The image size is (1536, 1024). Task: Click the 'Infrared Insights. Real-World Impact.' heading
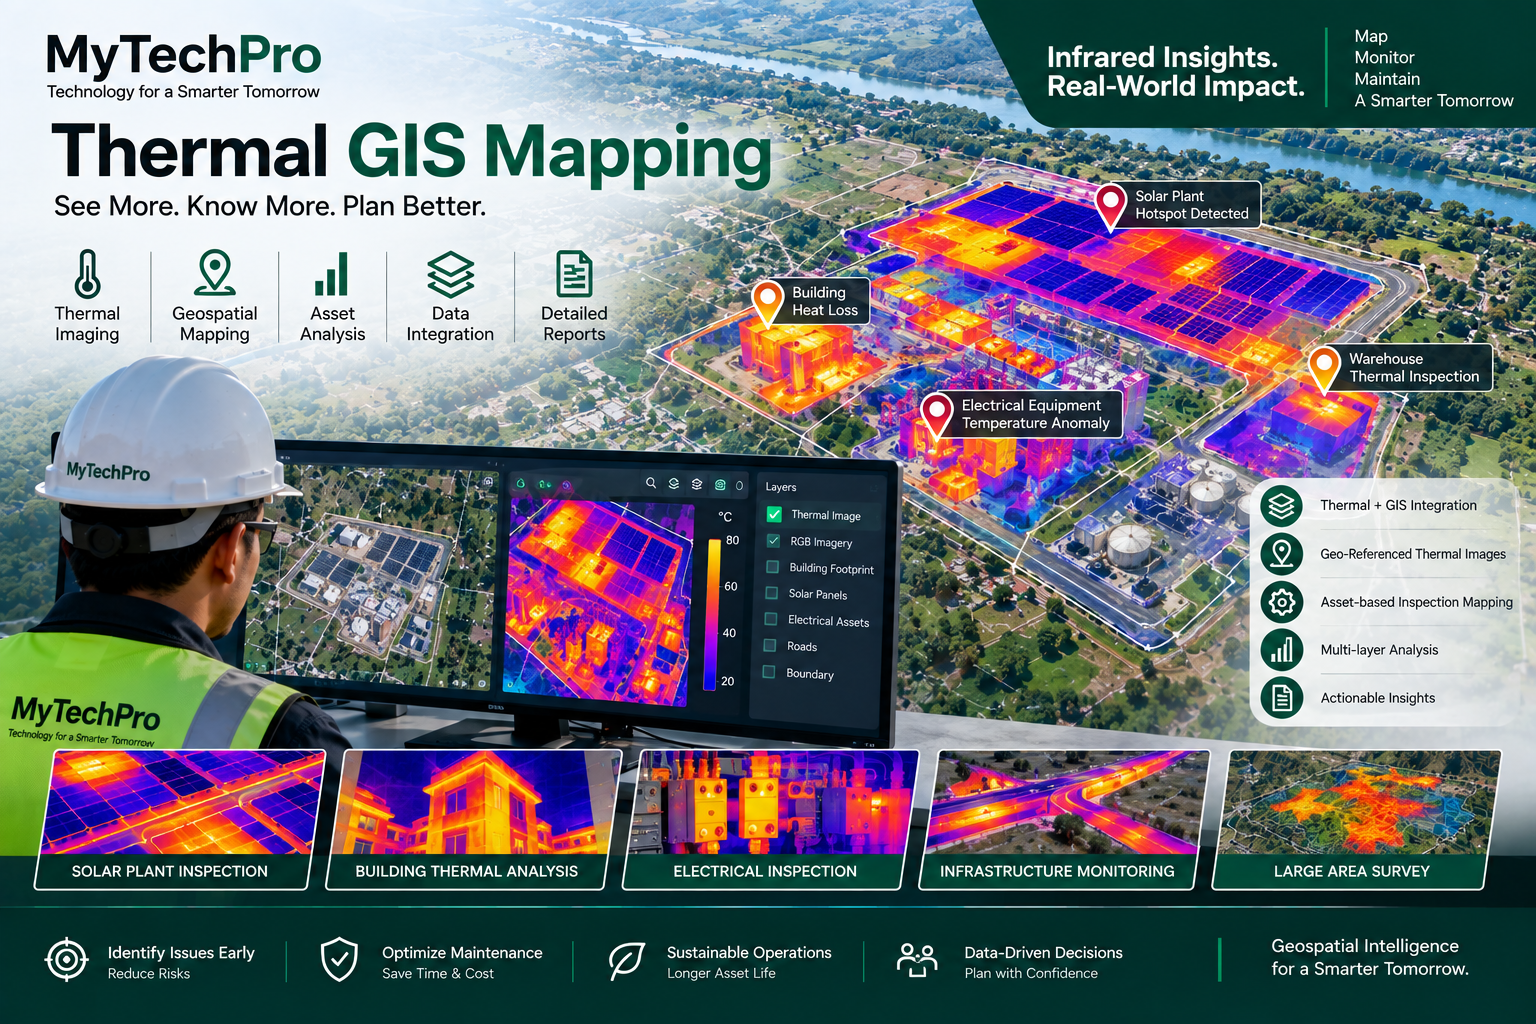1176,72
